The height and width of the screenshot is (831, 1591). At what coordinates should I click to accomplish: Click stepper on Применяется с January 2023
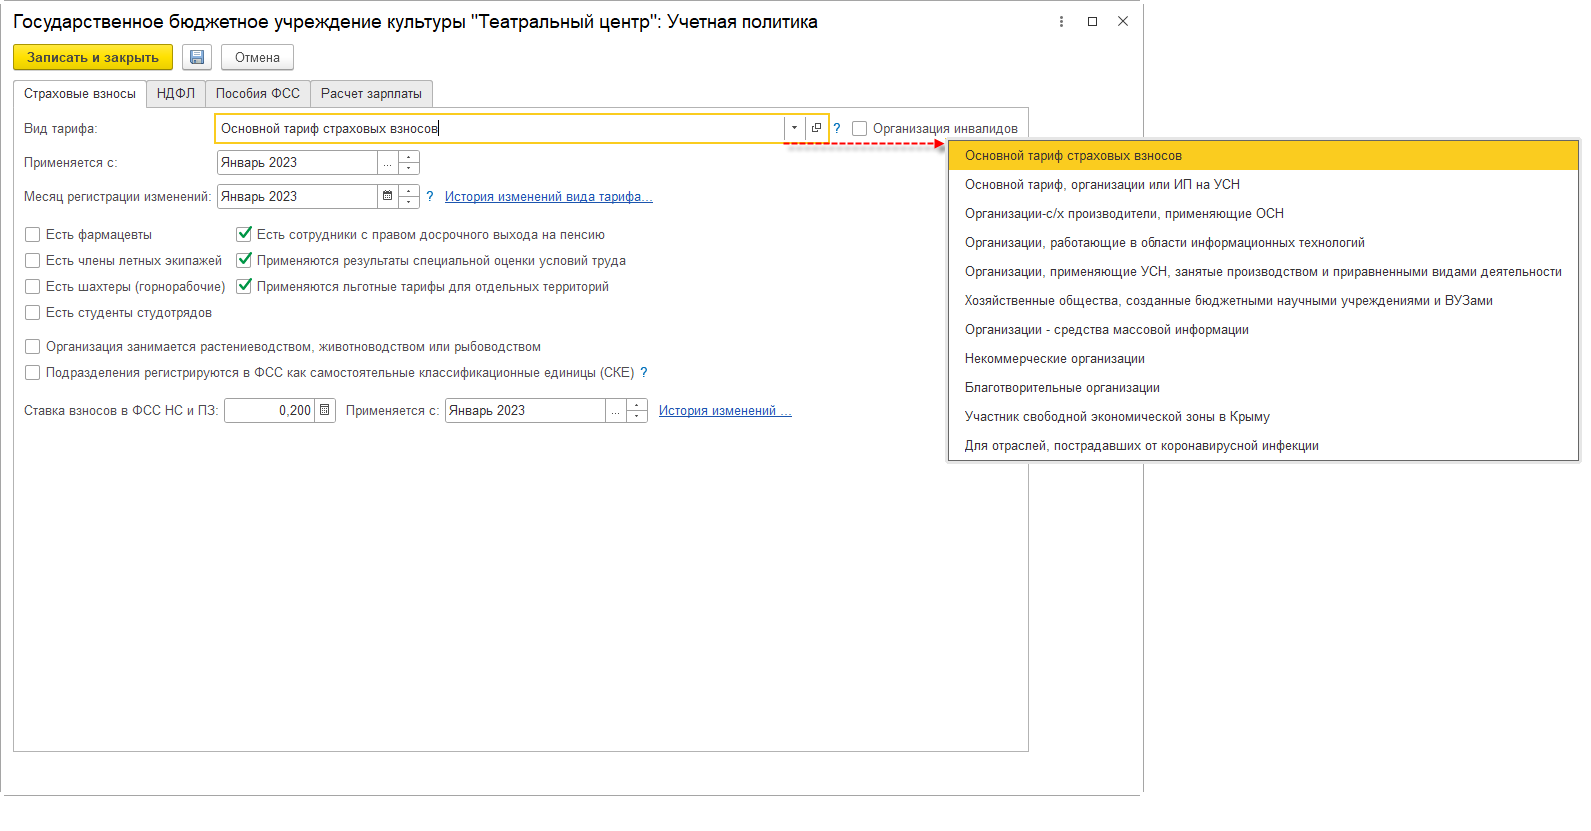coord(409,162)
